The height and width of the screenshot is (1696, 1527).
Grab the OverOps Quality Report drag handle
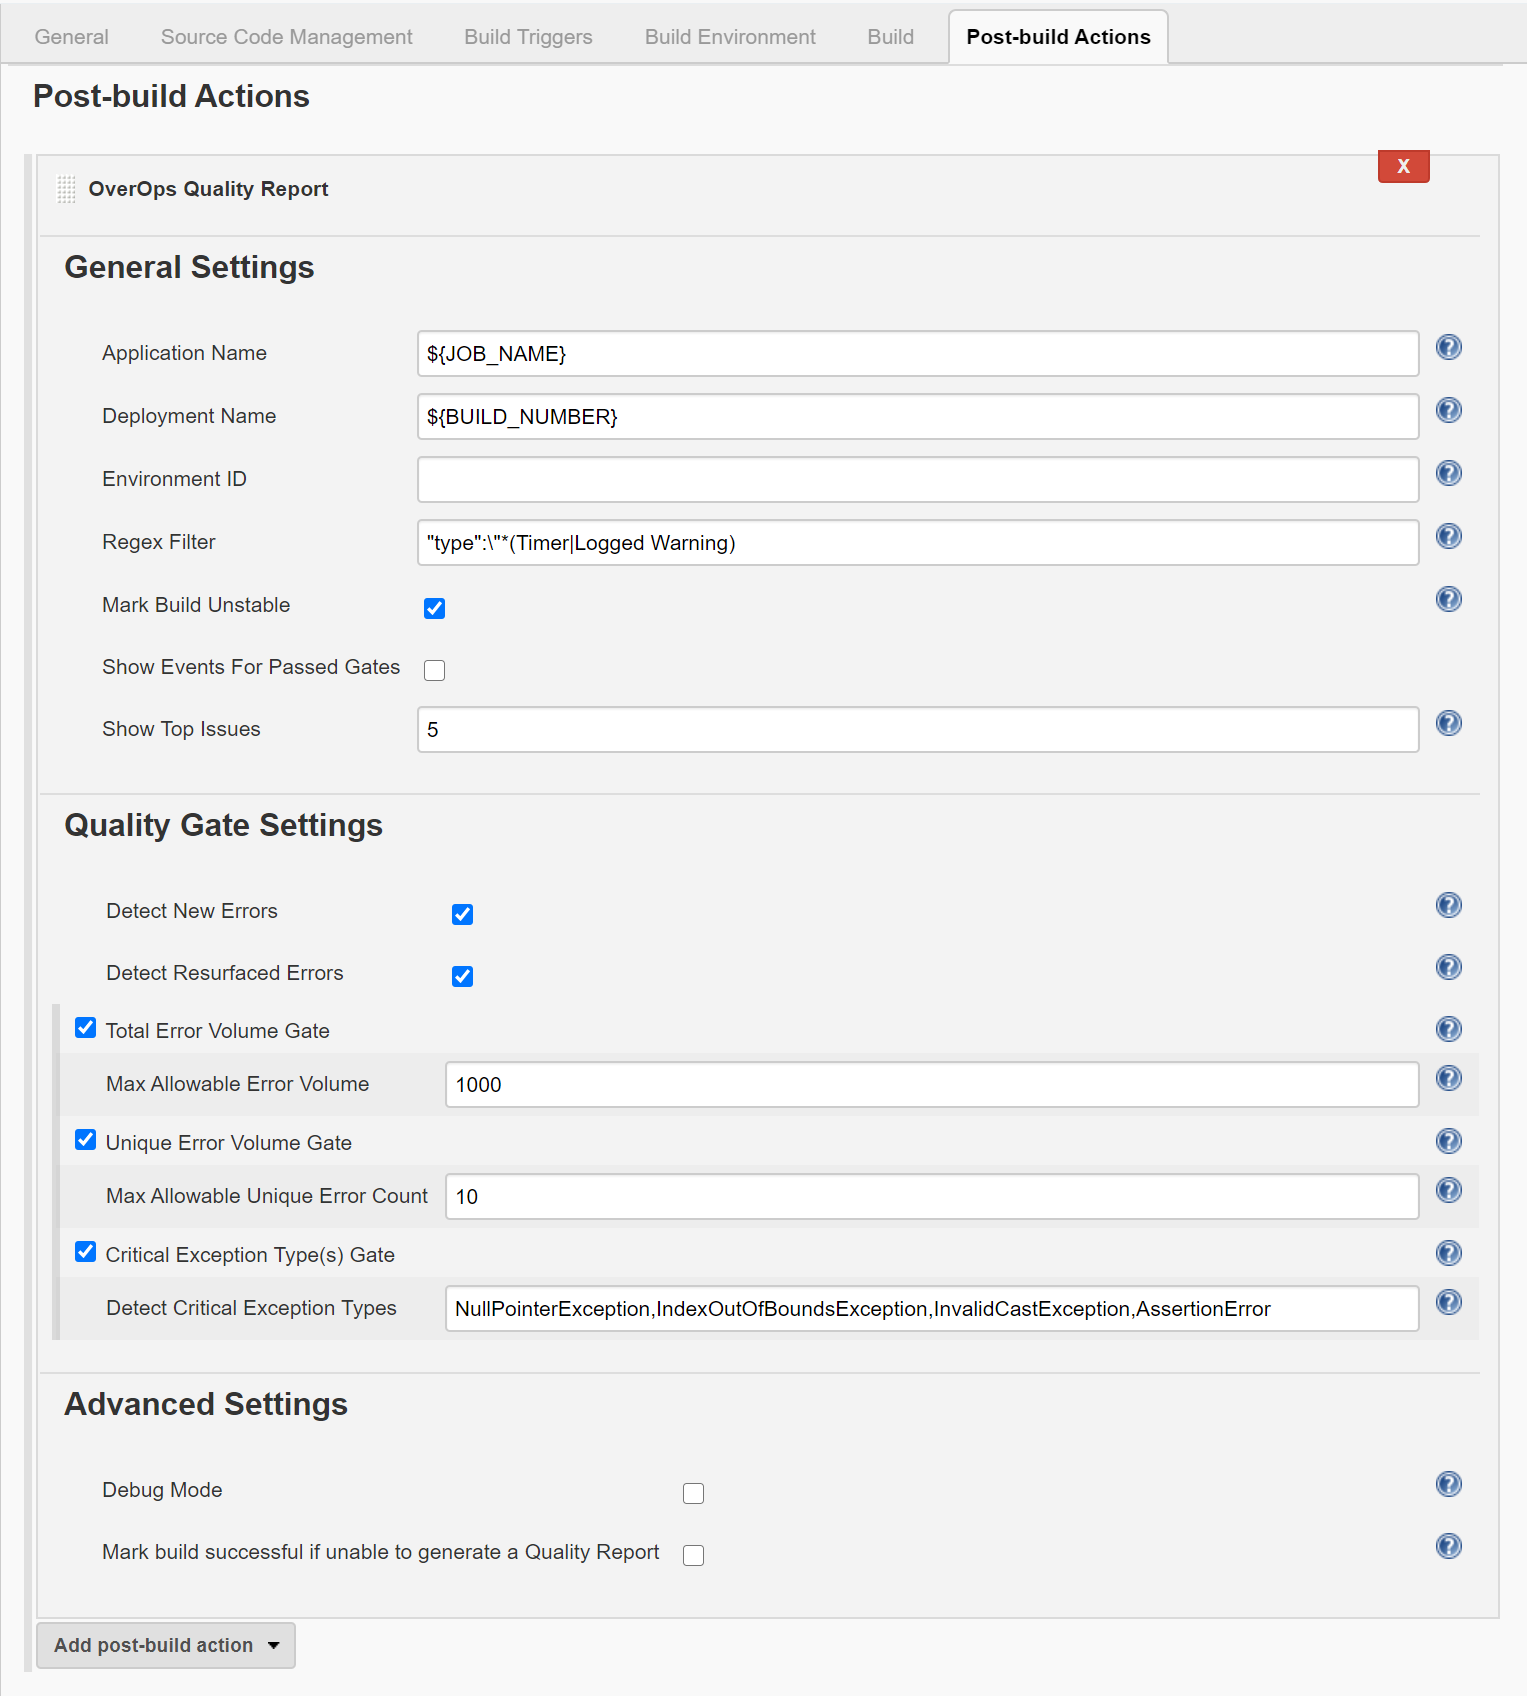67,189
